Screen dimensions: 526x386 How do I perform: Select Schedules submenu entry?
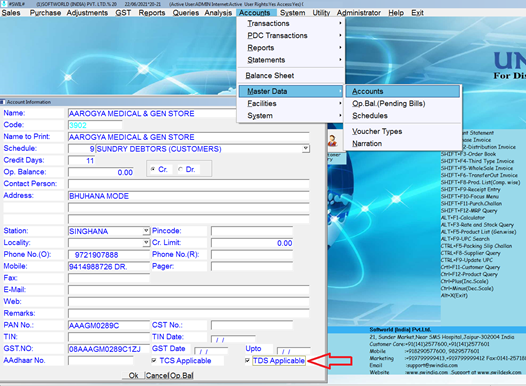click(403, 115)
